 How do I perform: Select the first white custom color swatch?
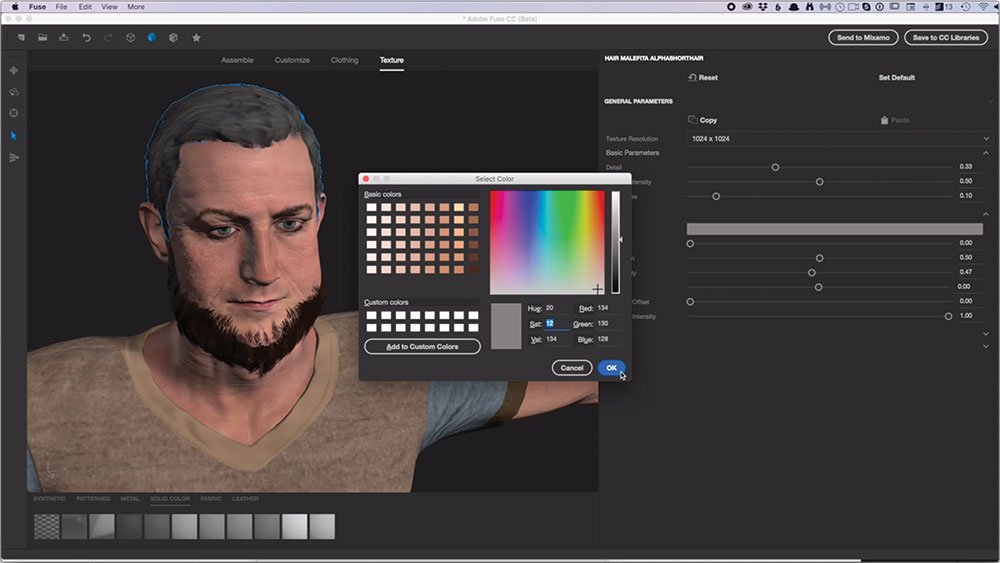[x=371, y=315]
